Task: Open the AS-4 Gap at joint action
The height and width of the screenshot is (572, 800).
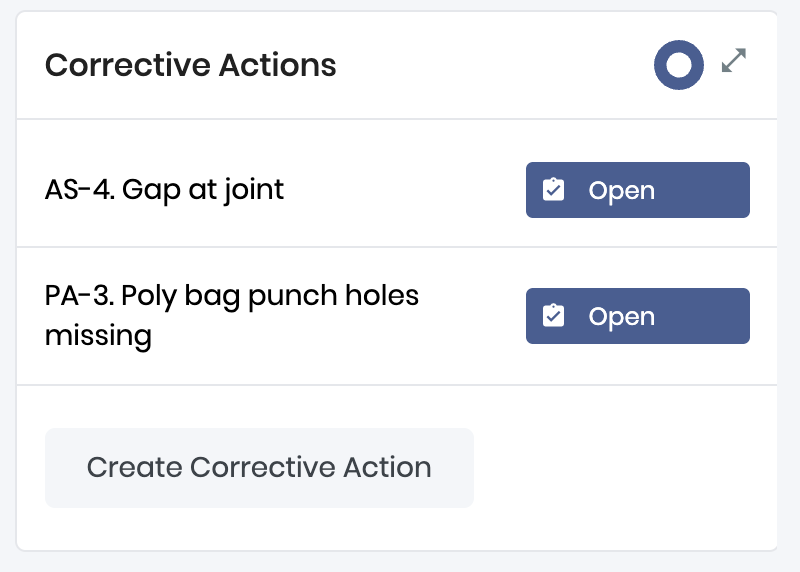Action: click(638, 190)
